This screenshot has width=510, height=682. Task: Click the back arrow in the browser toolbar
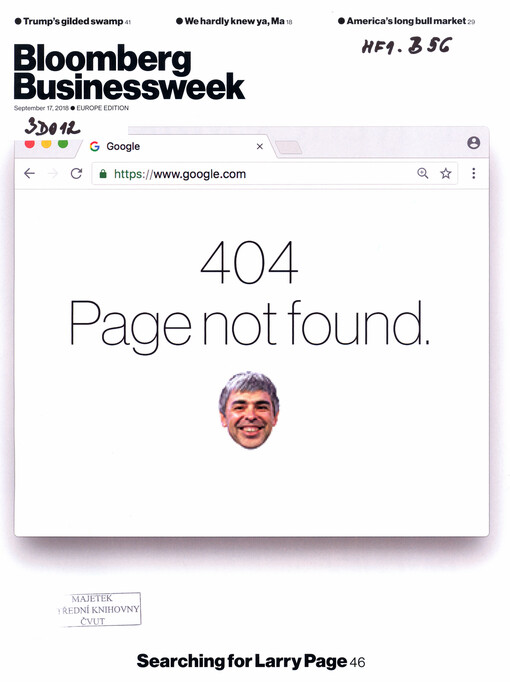(29, 174)
